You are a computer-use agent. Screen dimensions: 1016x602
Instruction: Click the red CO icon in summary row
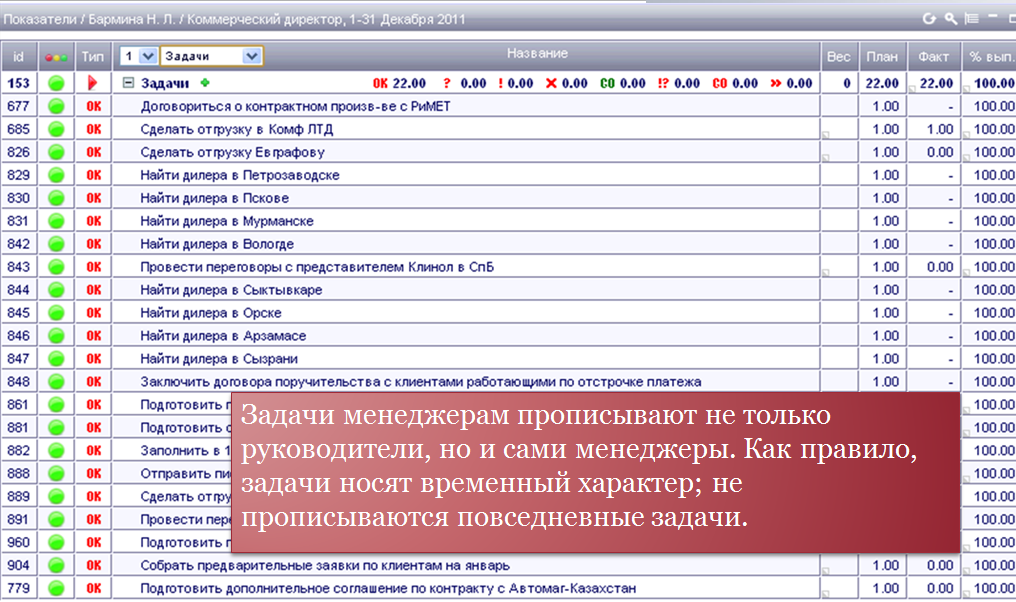click(x=719, y=83)
